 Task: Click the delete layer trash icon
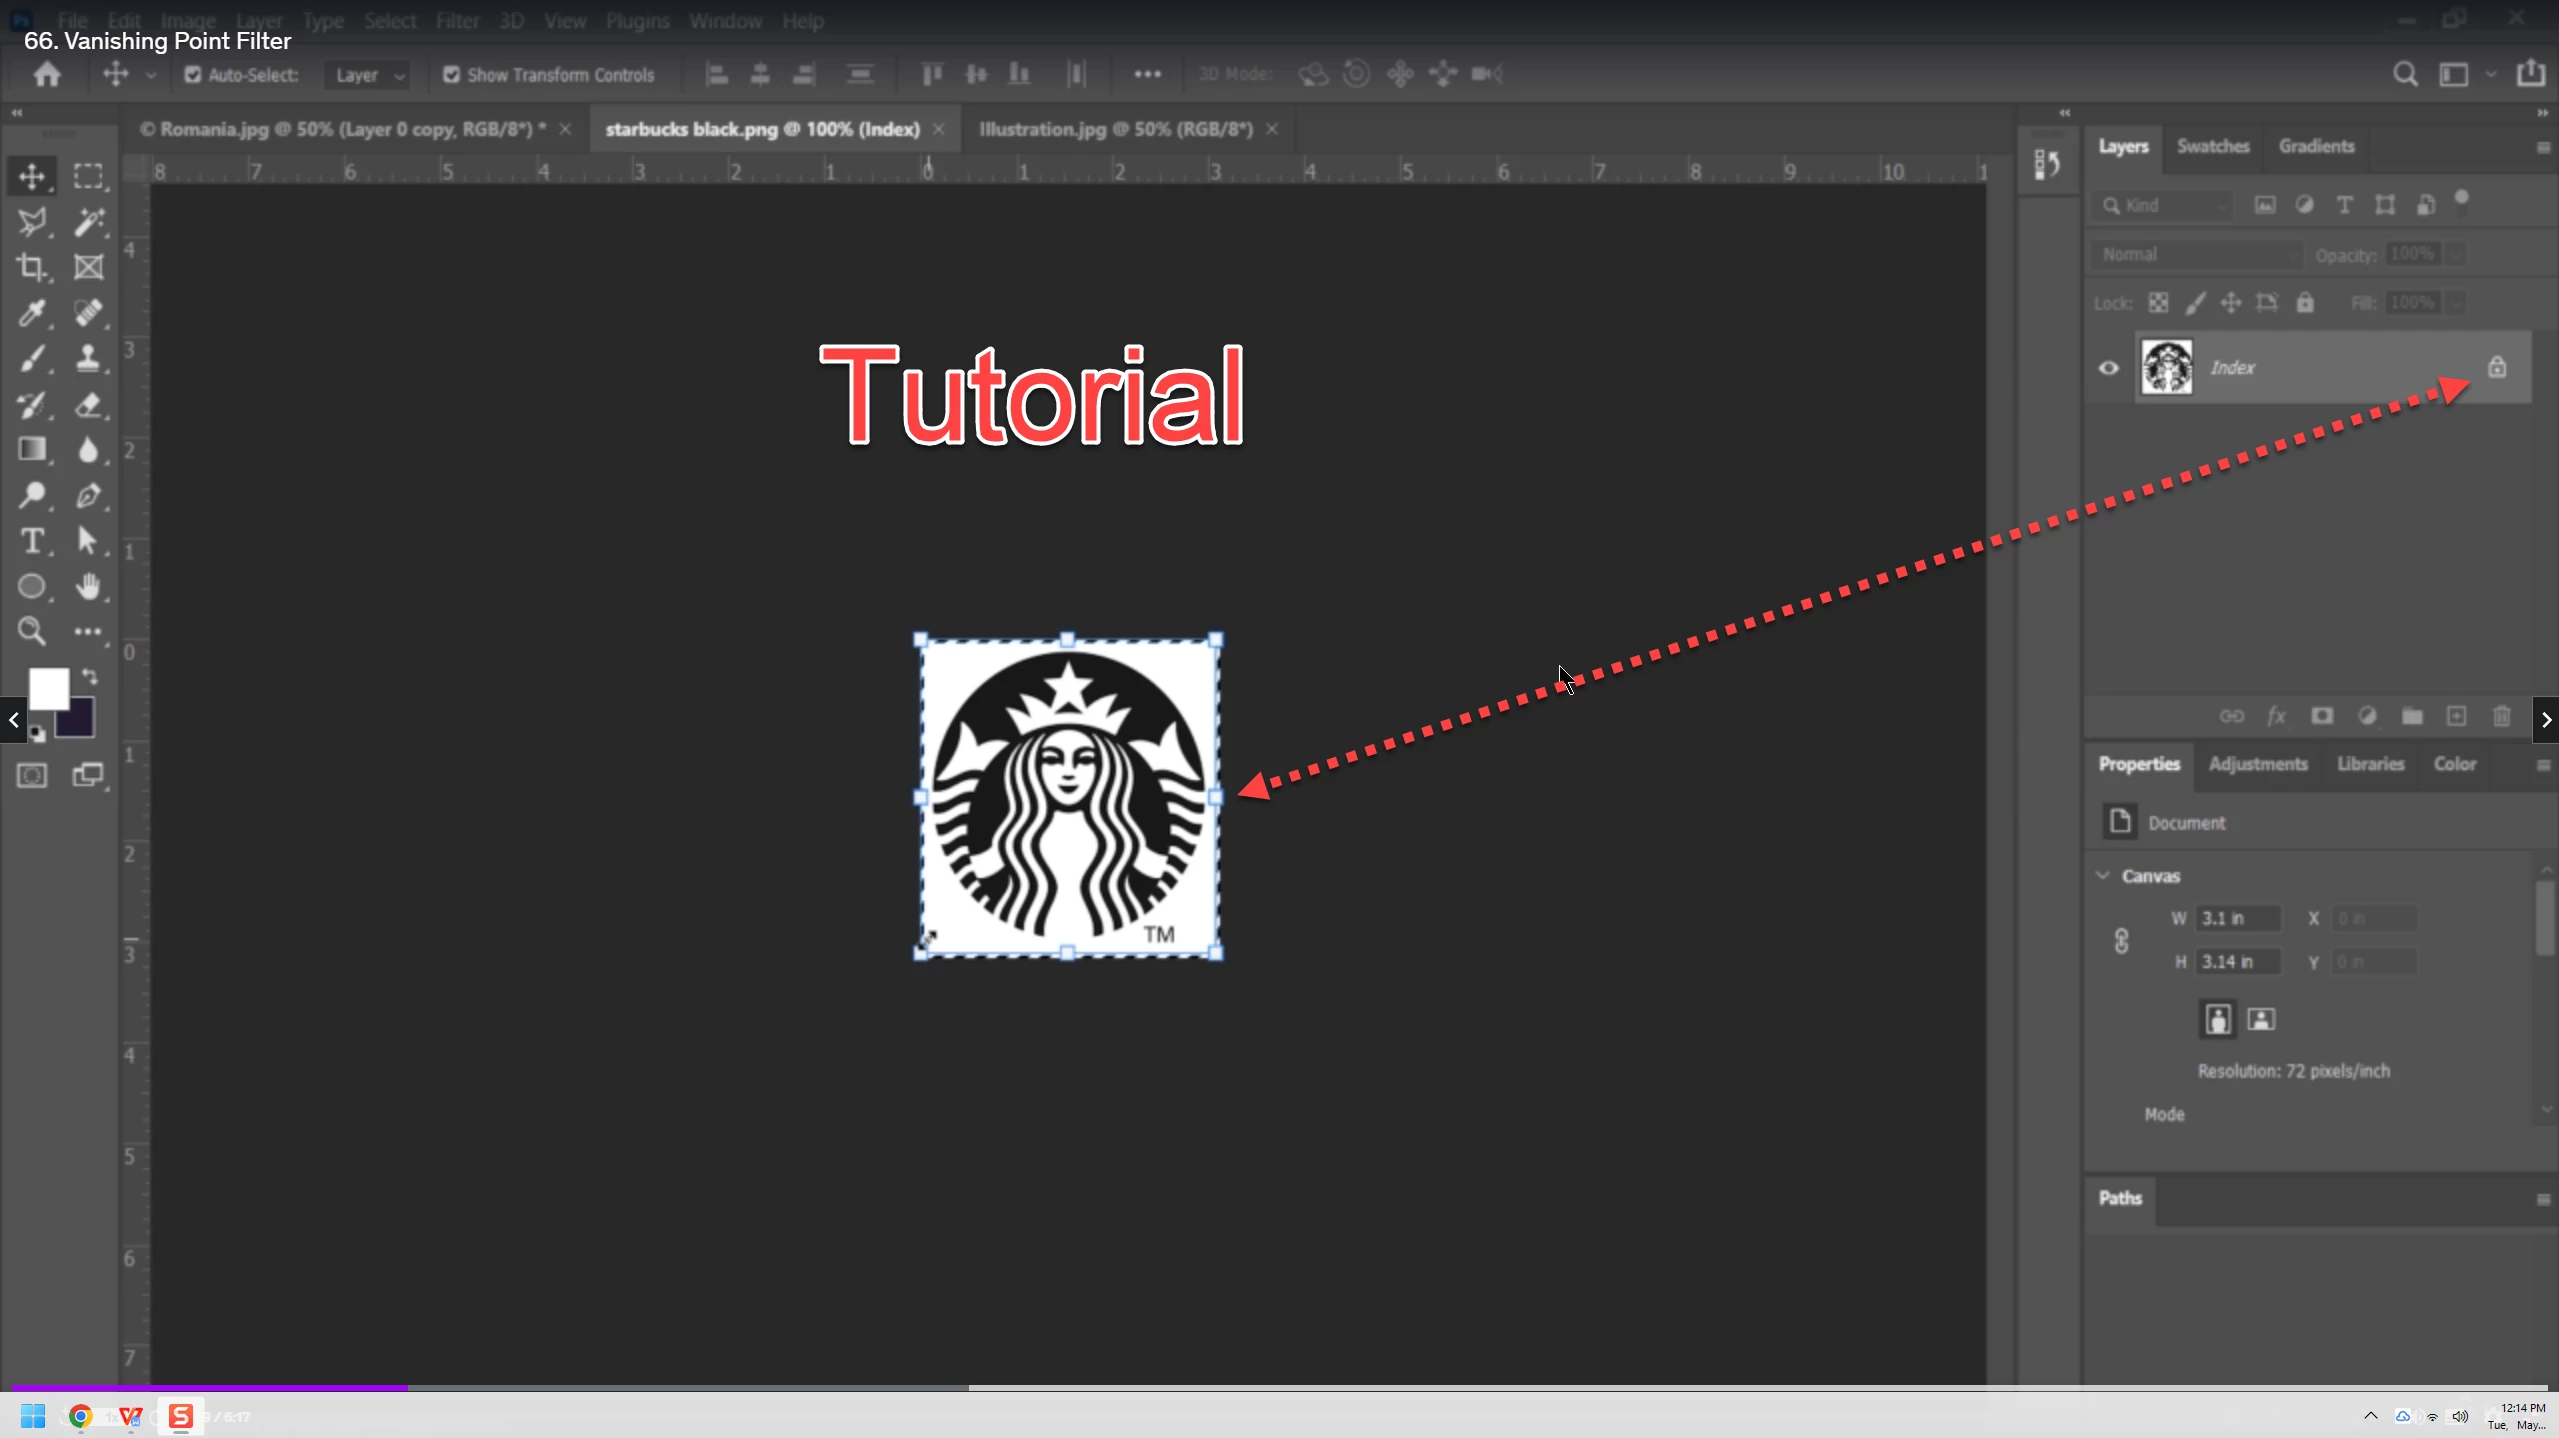click(2501, 716)
